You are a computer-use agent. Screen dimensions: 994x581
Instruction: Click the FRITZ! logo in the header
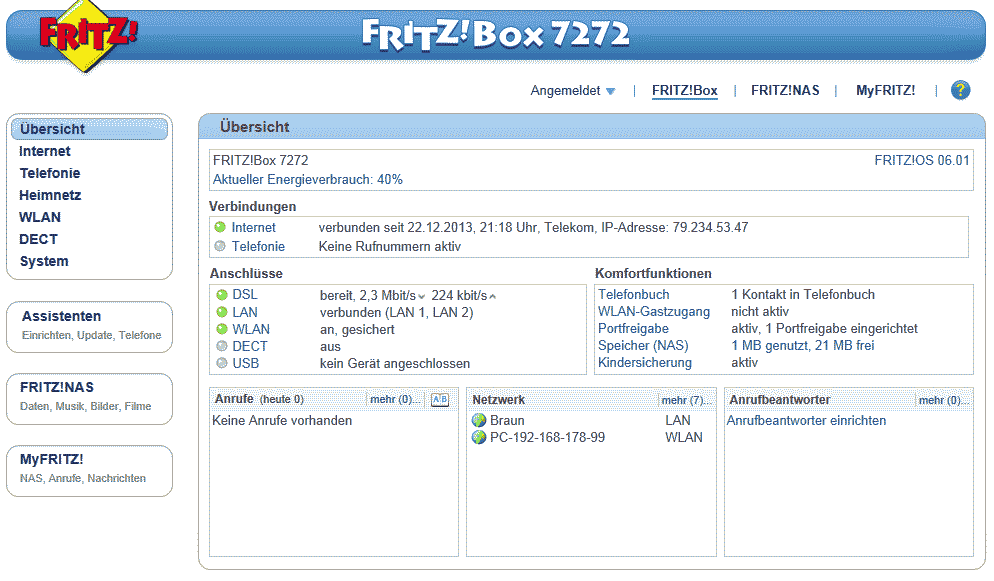click(87, 35)
